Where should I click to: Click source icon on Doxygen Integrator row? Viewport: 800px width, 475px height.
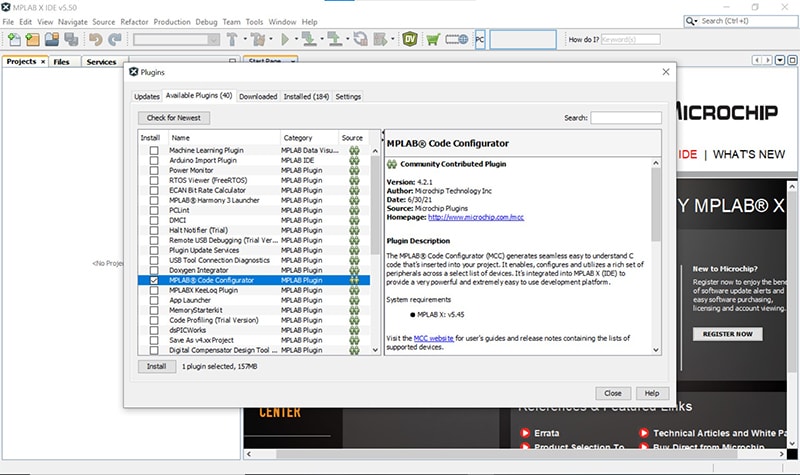click(354, 270)
